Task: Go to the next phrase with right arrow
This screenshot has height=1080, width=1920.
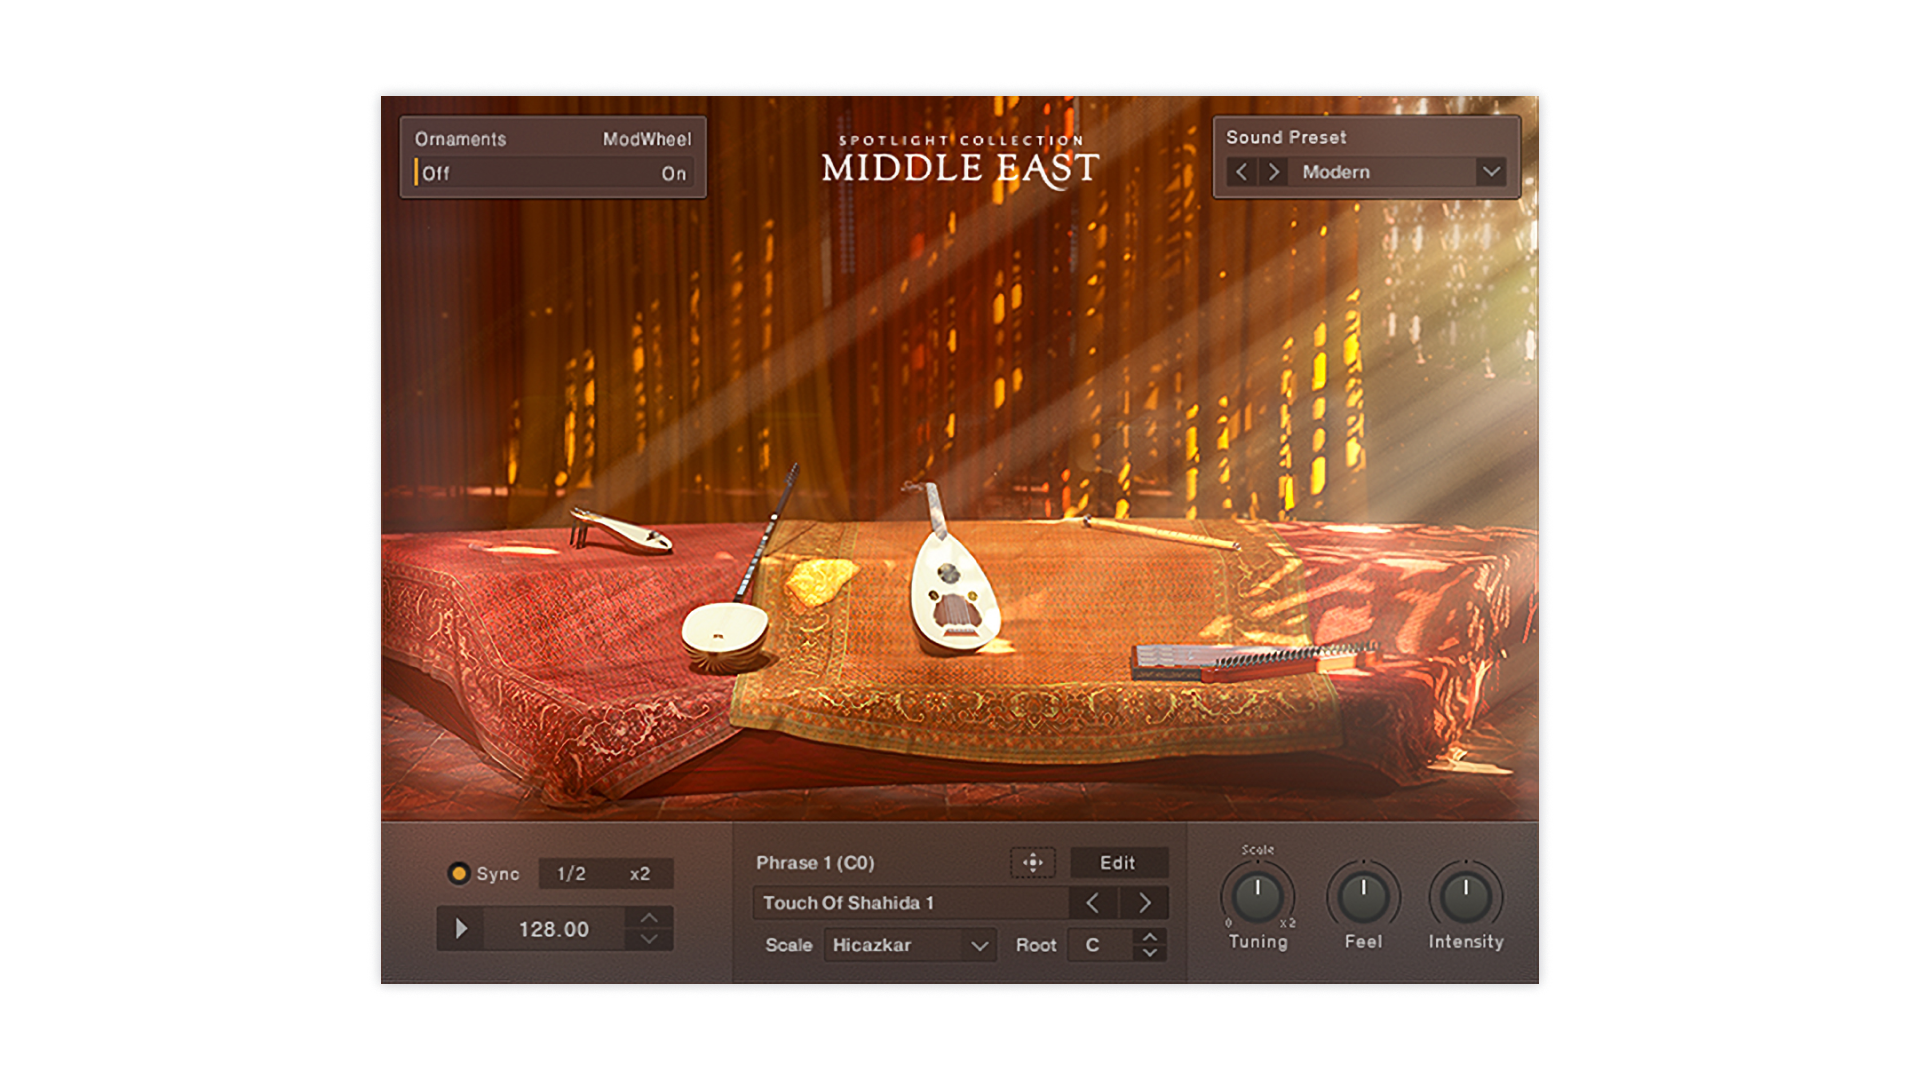Action: click(1145, 903)
